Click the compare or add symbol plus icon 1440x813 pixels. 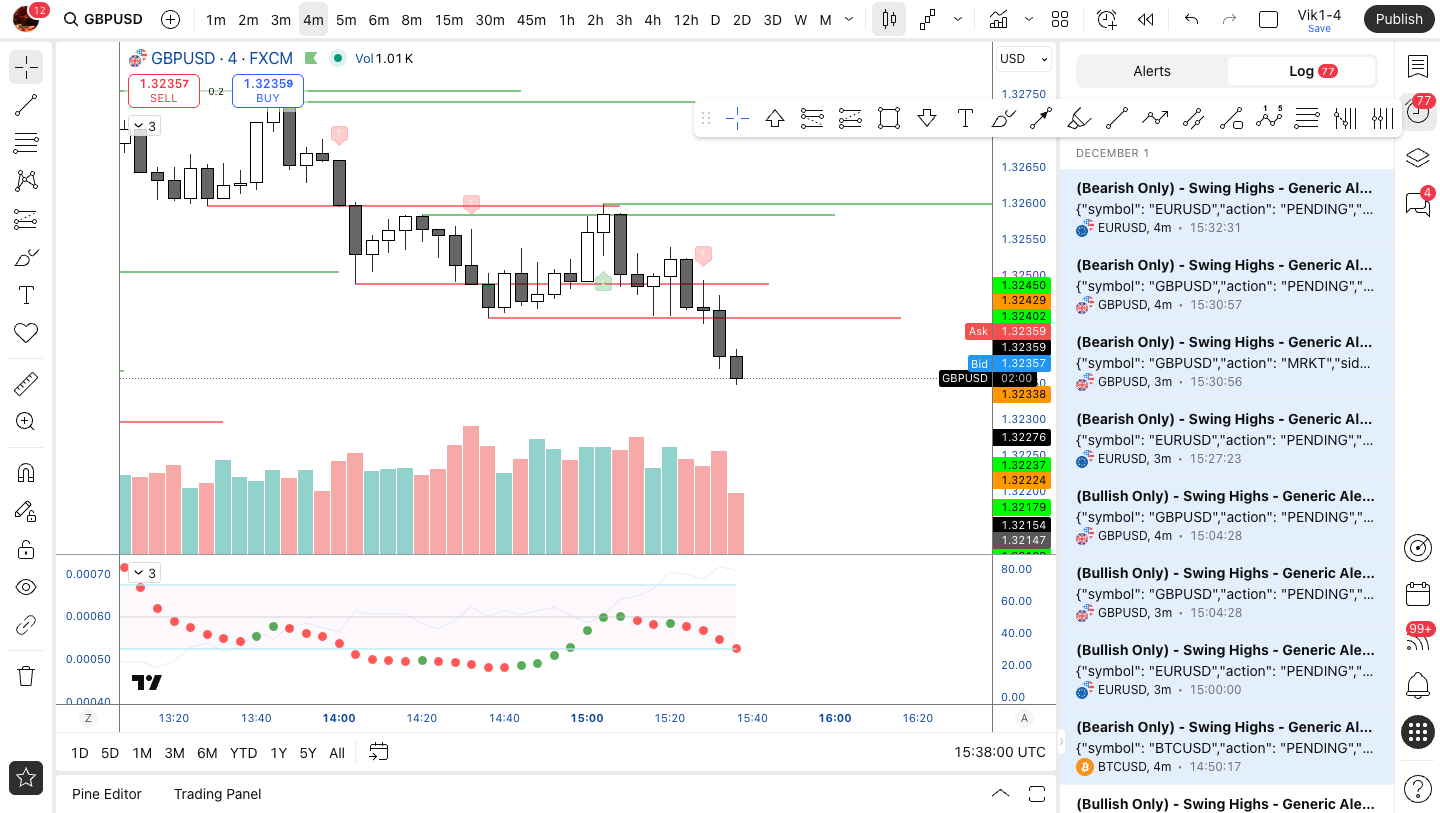click(170, 19)
